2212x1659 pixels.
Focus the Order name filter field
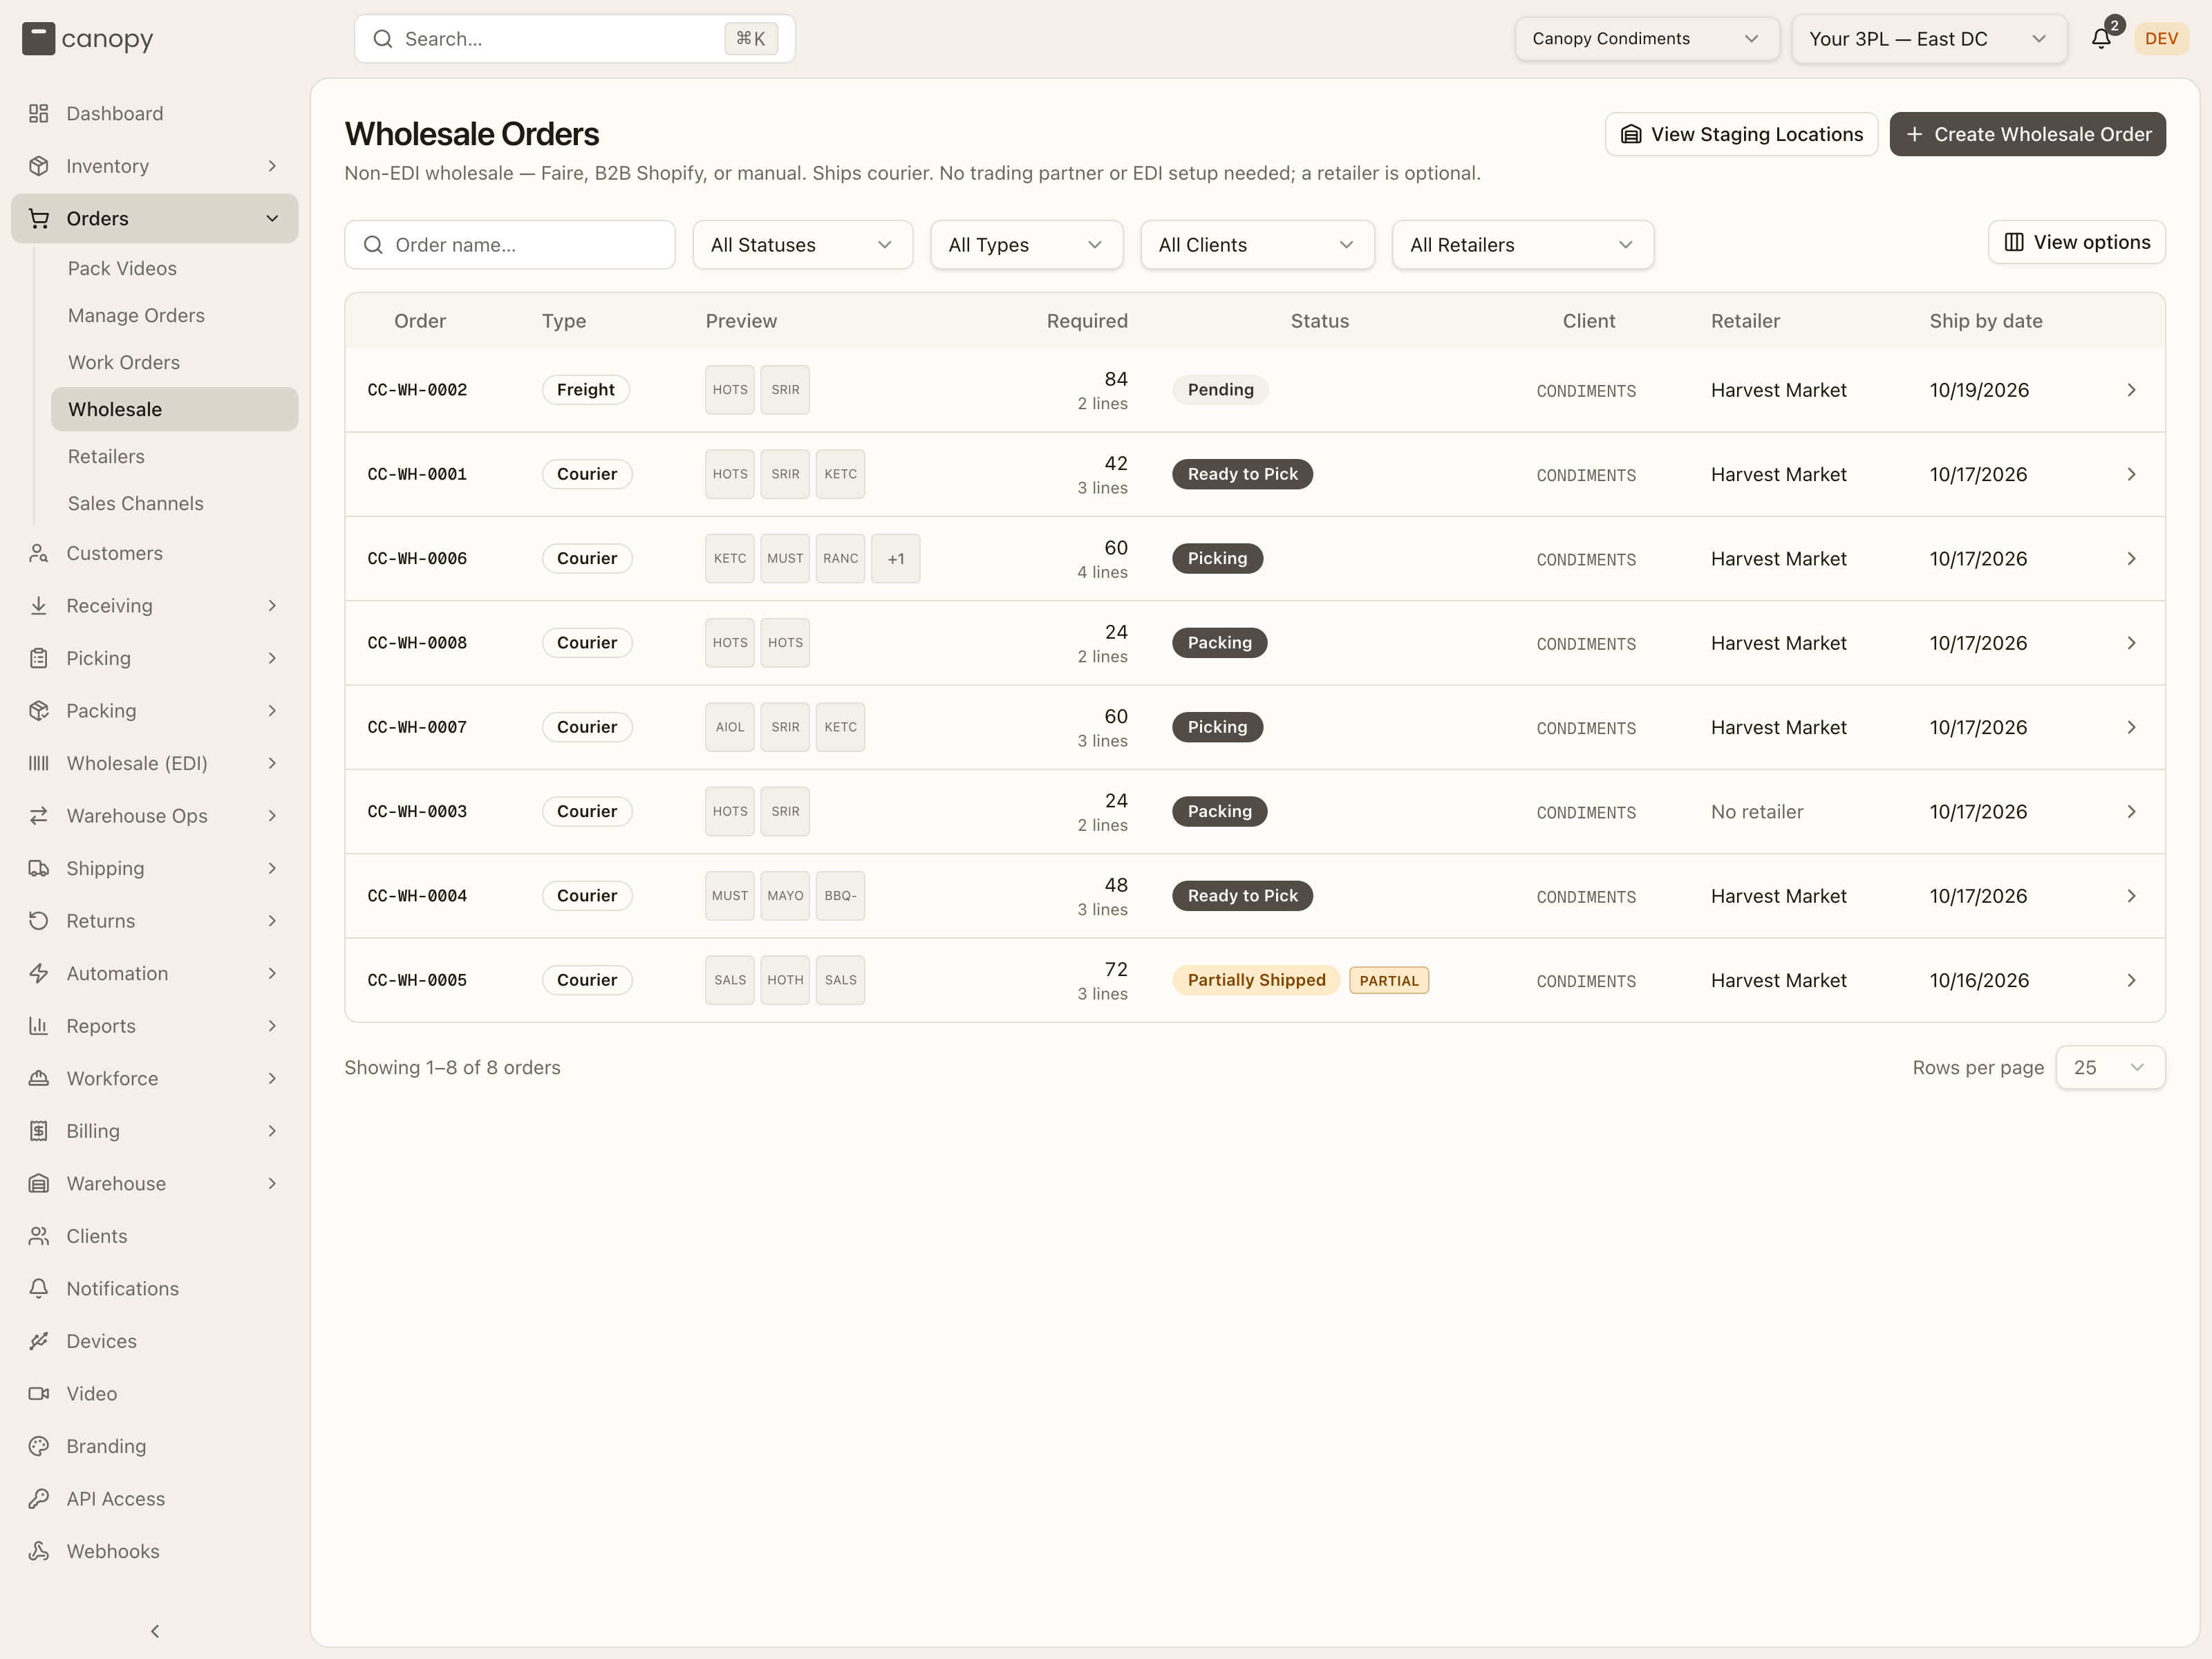pos(509,245)
